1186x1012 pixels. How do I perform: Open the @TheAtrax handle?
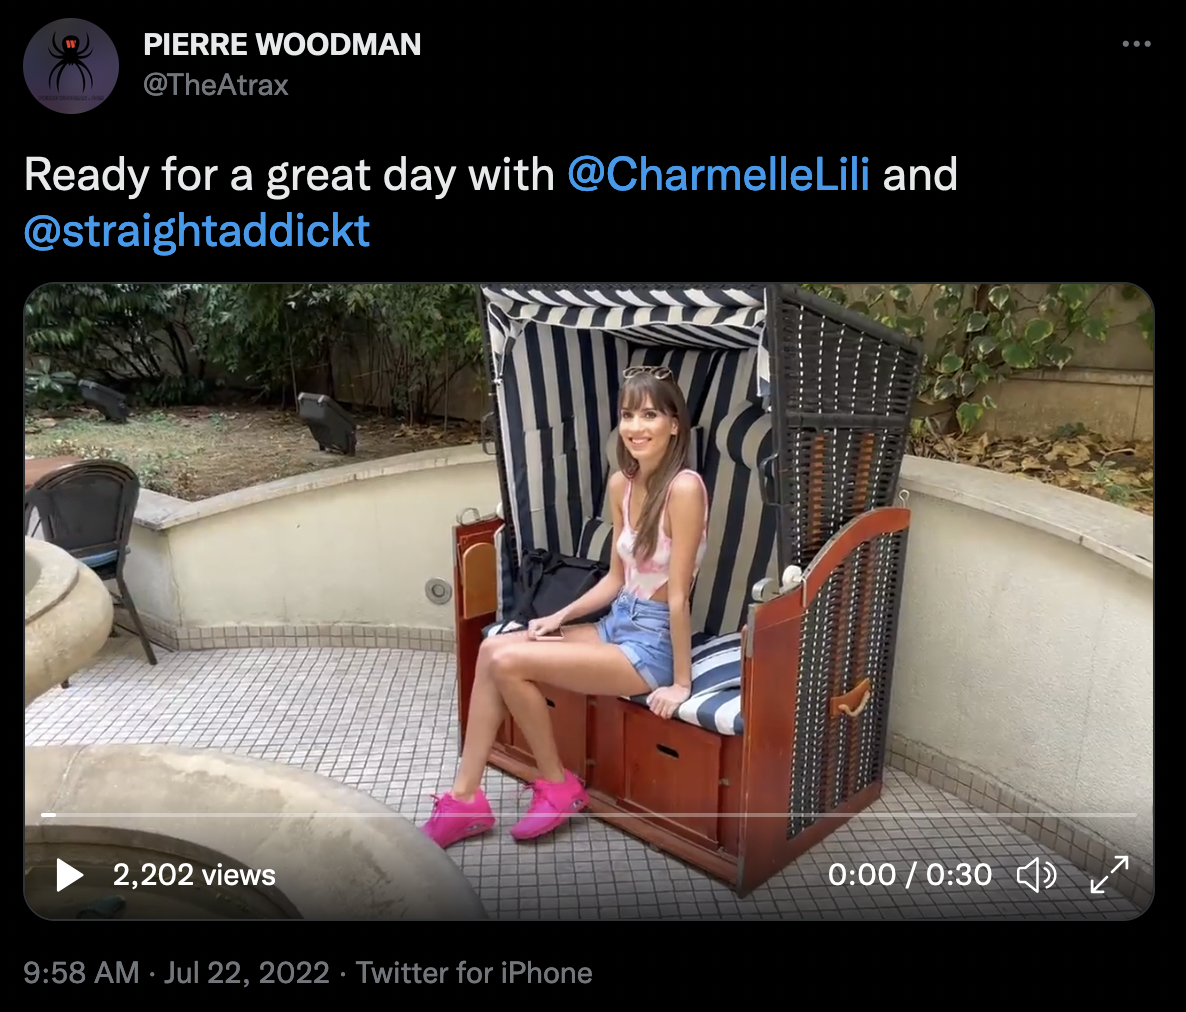[x=216, y=85]
